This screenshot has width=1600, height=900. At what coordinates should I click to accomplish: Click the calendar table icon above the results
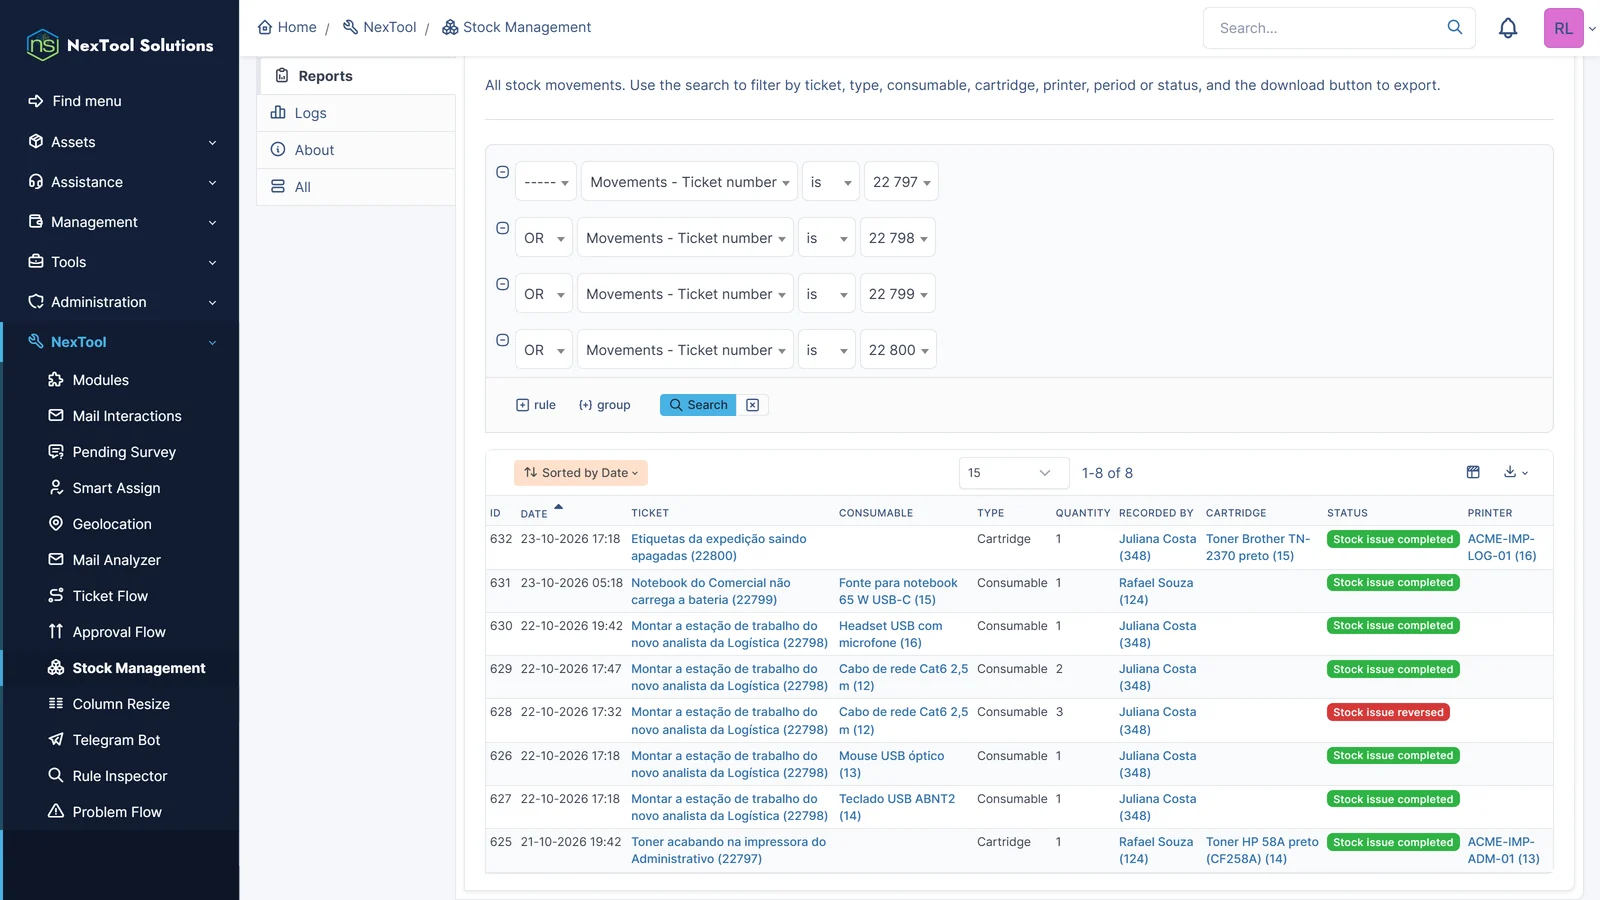pyautogui.click(x=1473, y=472)
